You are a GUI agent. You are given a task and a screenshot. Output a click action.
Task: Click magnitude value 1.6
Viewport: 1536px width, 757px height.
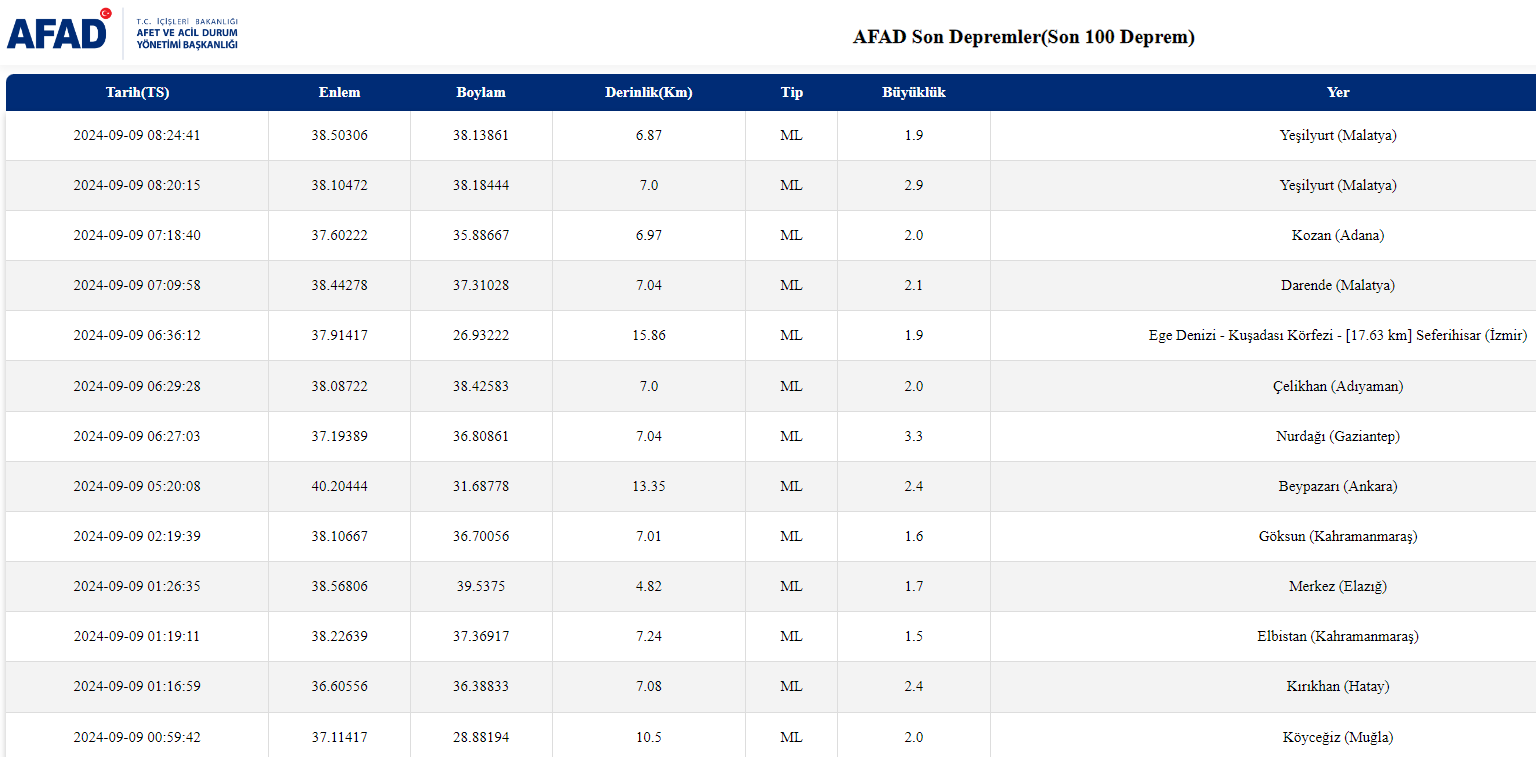tap(914, 536)
